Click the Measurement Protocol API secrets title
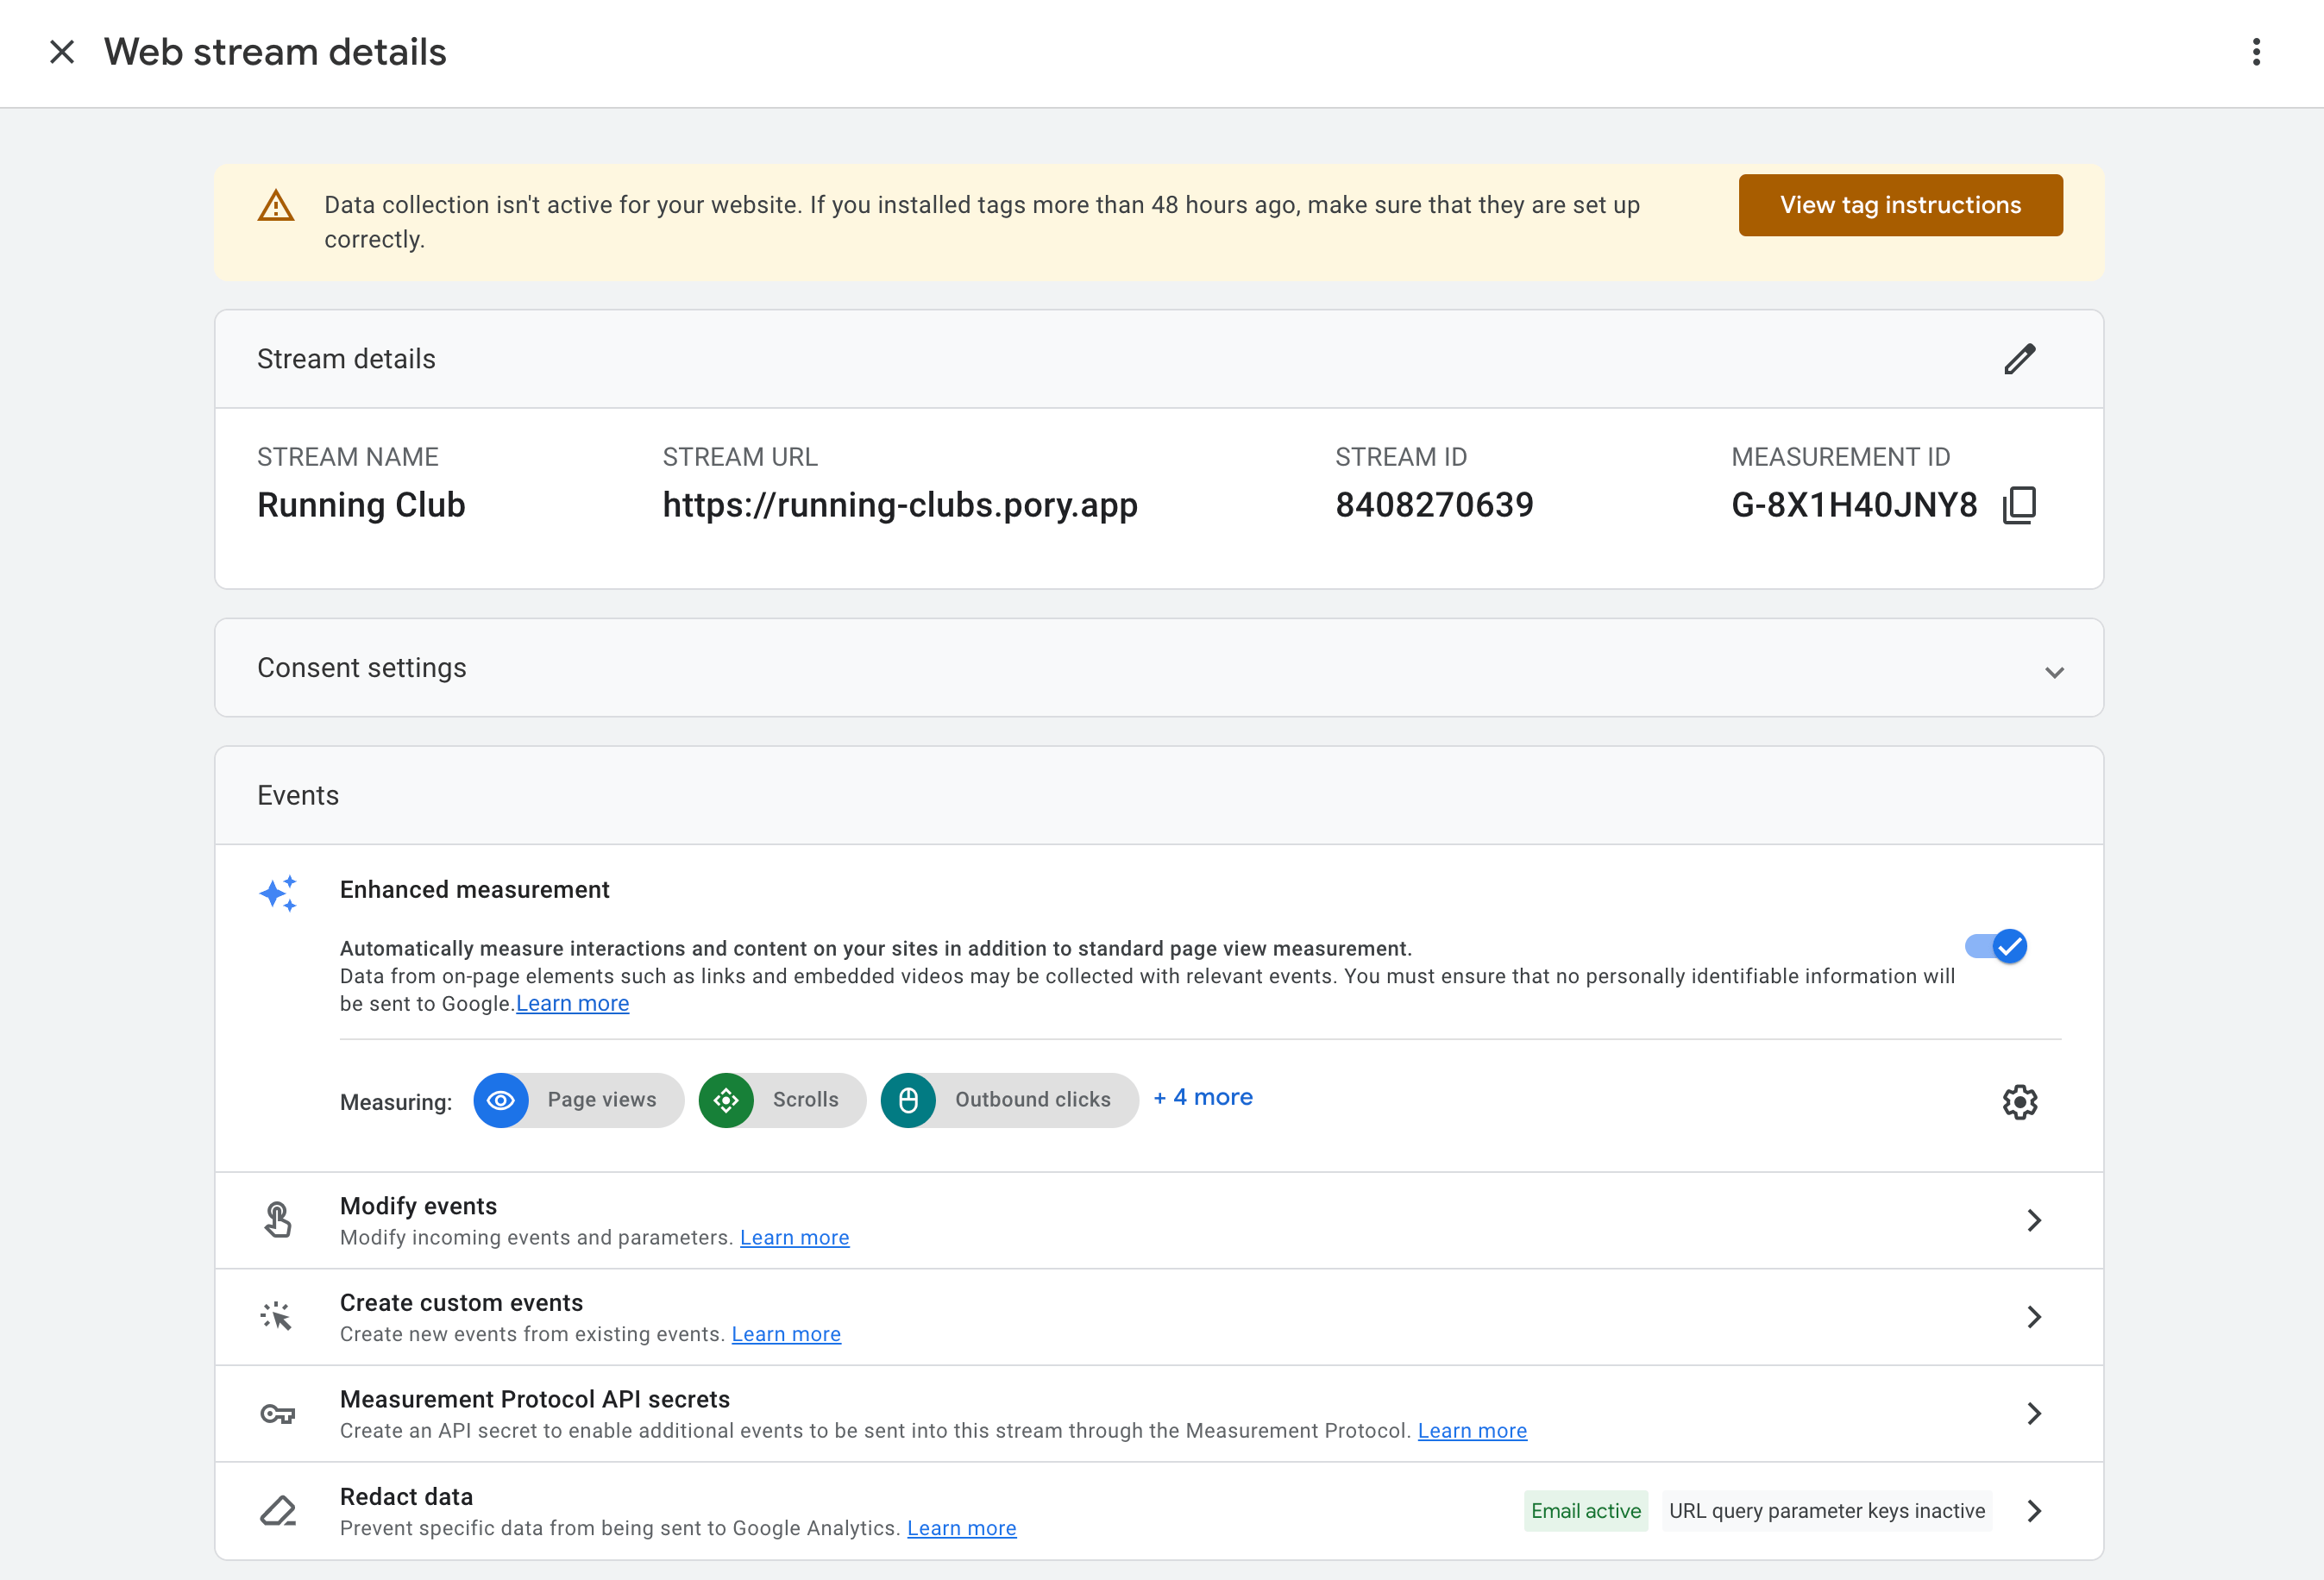 [535, 1399]
